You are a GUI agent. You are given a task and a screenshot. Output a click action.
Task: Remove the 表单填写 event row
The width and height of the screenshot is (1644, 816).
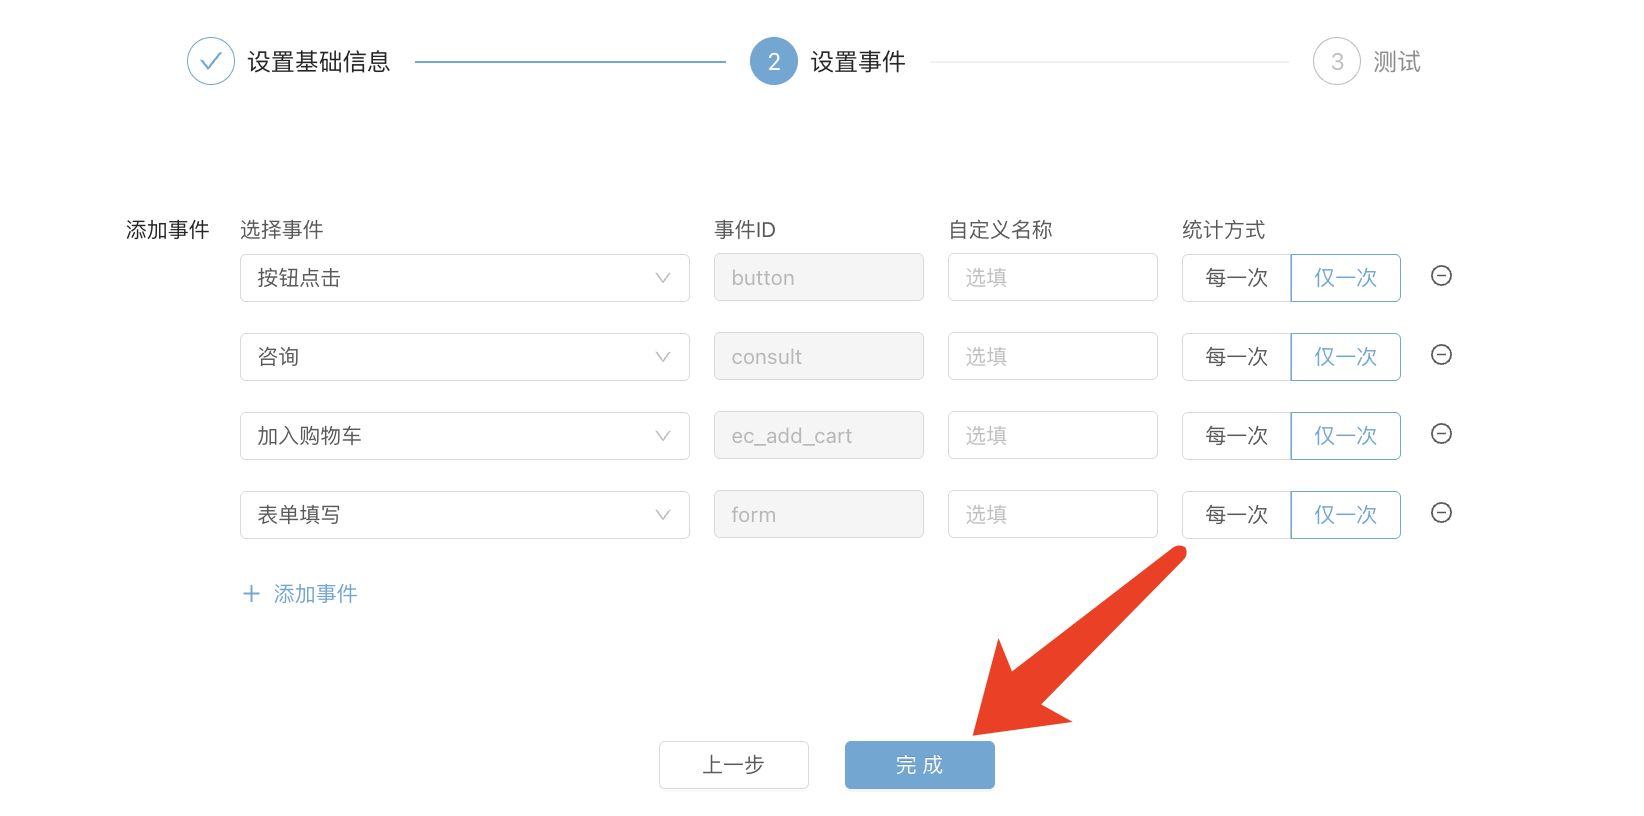coord(1441,513)
